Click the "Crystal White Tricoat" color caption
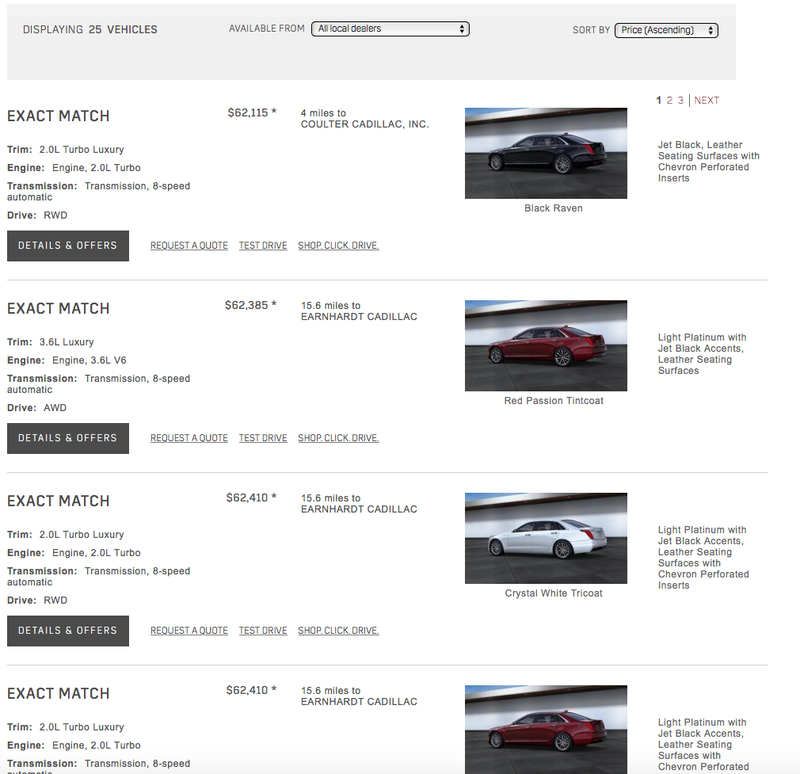 (554, 593)
